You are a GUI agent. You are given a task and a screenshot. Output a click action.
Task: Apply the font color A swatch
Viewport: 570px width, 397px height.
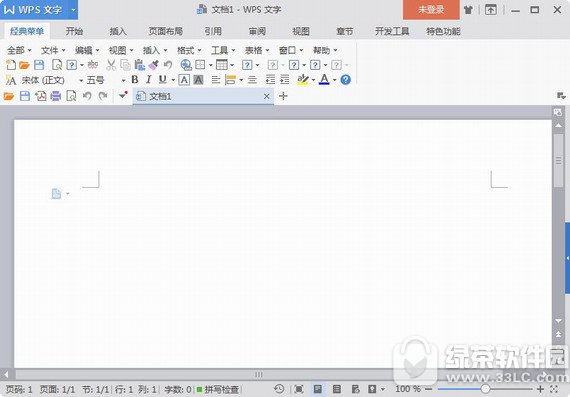click(x=324, y=80)
